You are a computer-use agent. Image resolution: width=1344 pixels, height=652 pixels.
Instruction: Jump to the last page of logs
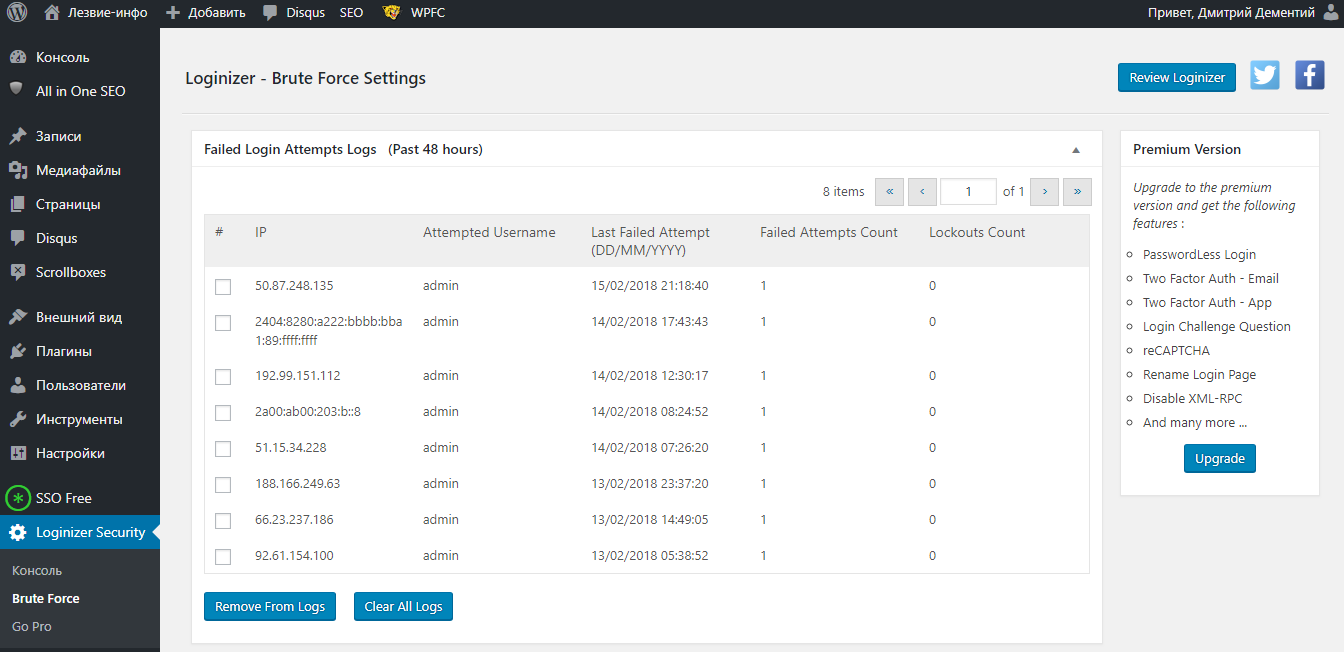point(1077,191)
